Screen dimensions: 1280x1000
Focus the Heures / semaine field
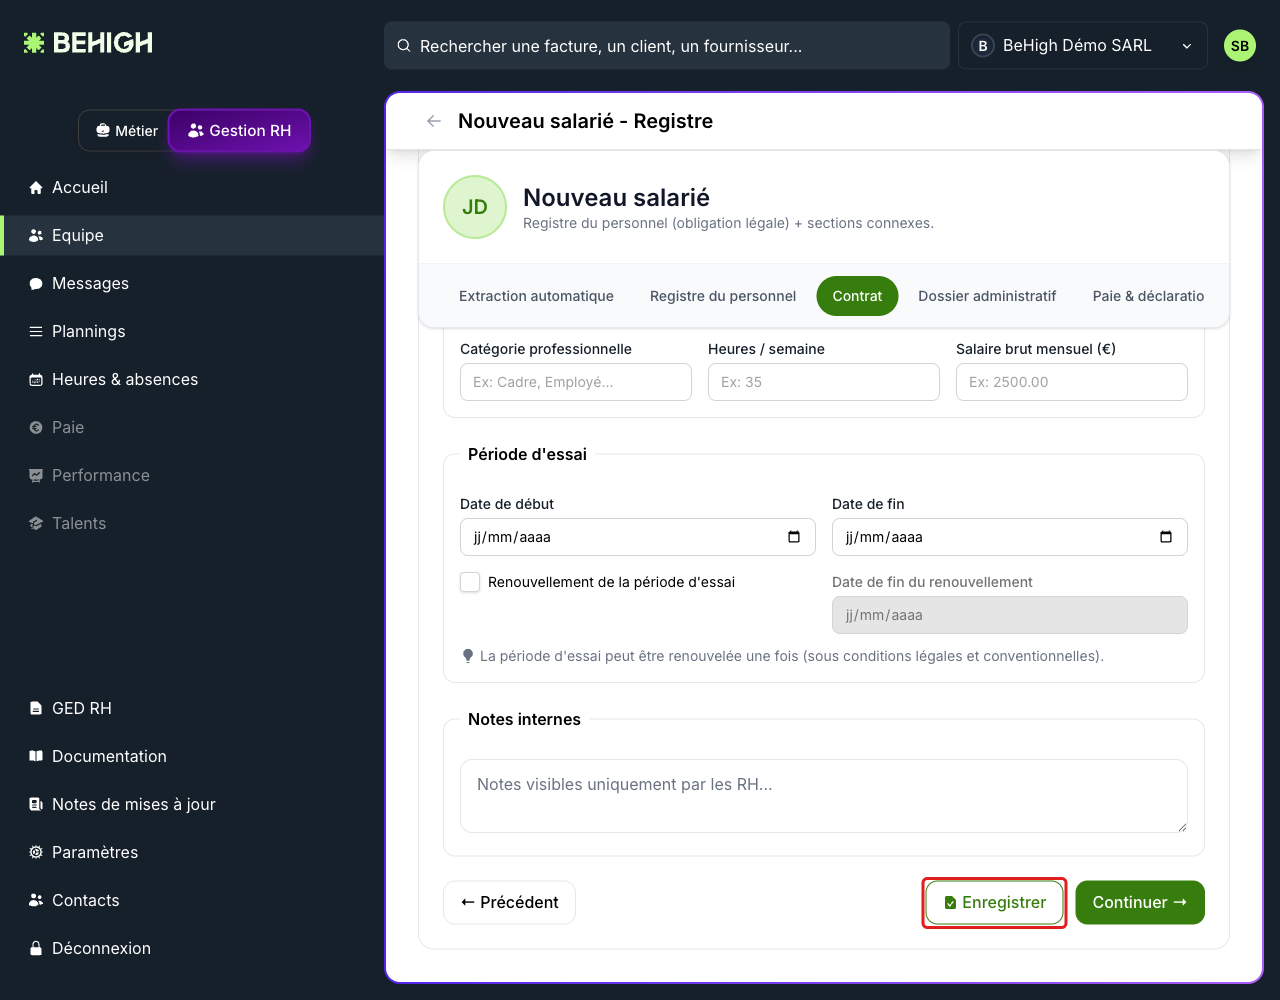(x=824, y=382)
